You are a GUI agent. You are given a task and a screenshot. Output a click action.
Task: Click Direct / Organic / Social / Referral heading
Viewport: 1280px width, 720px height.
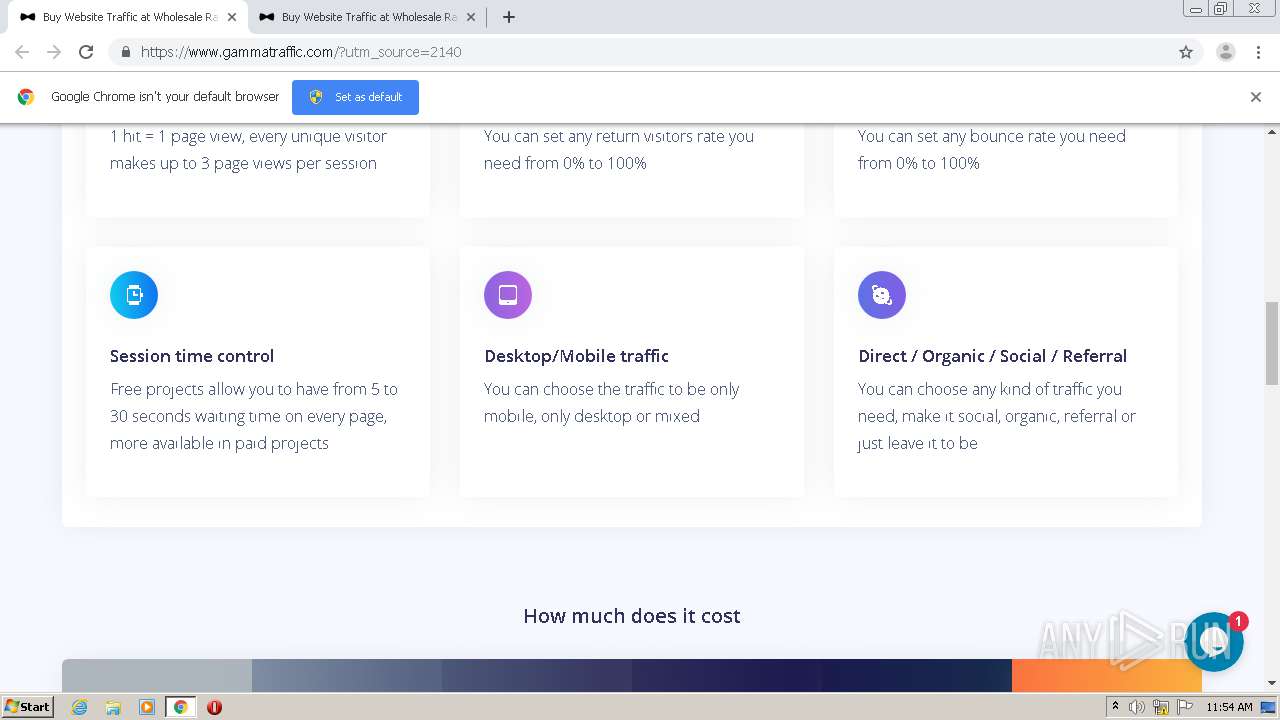[992, 356]
